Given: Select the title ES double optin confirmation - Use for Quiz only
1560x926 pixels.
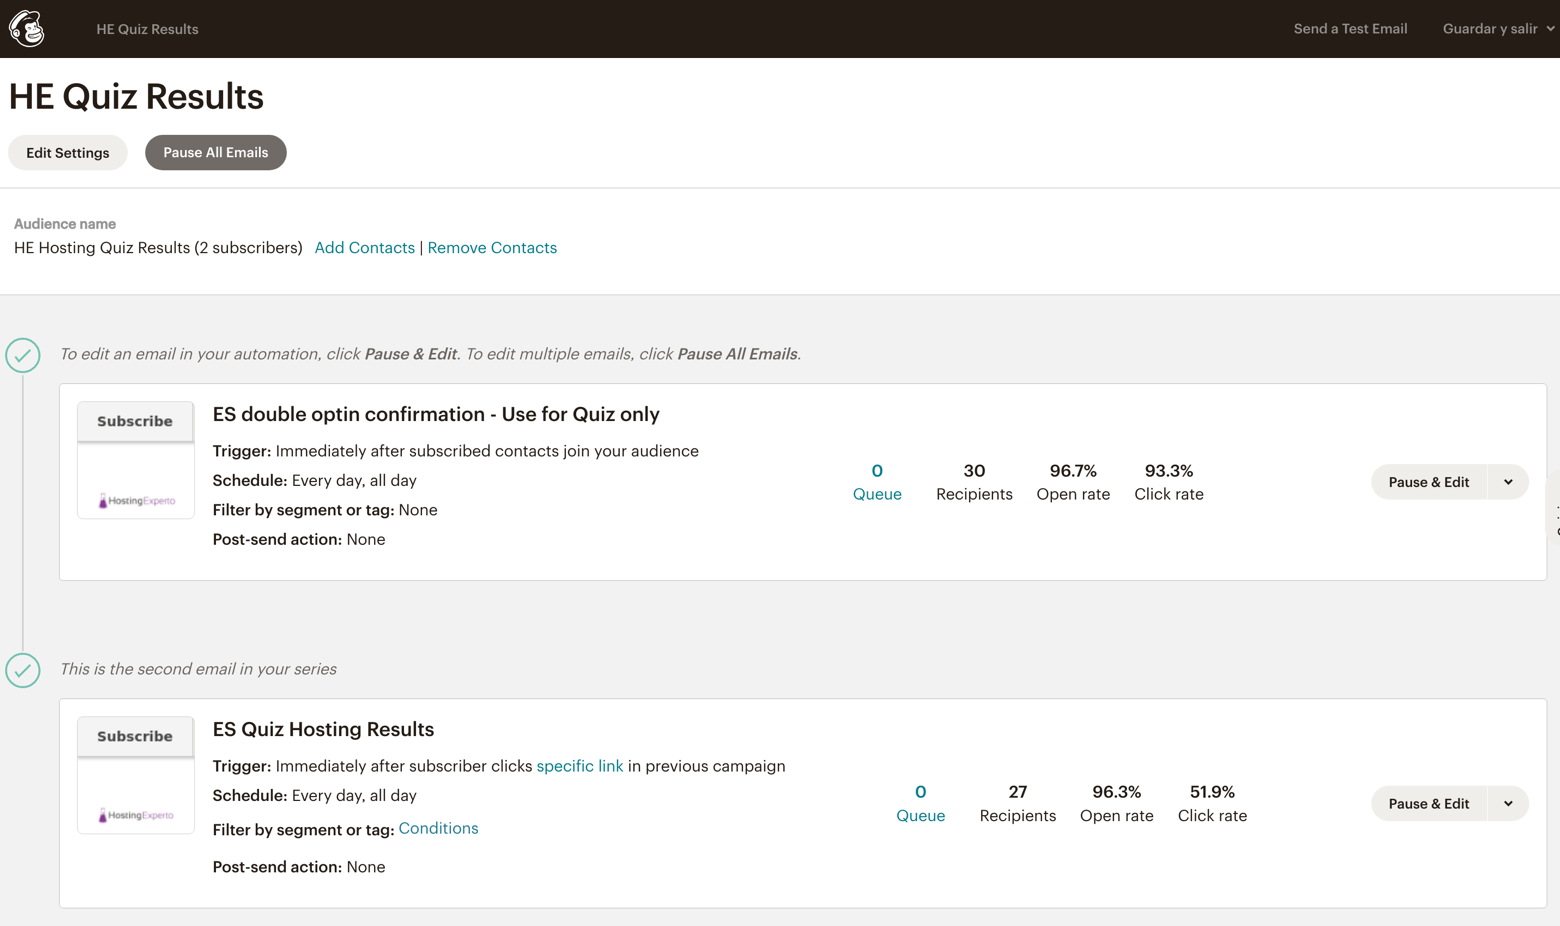Looking at the screenshot, I should [x=436, y=414].
